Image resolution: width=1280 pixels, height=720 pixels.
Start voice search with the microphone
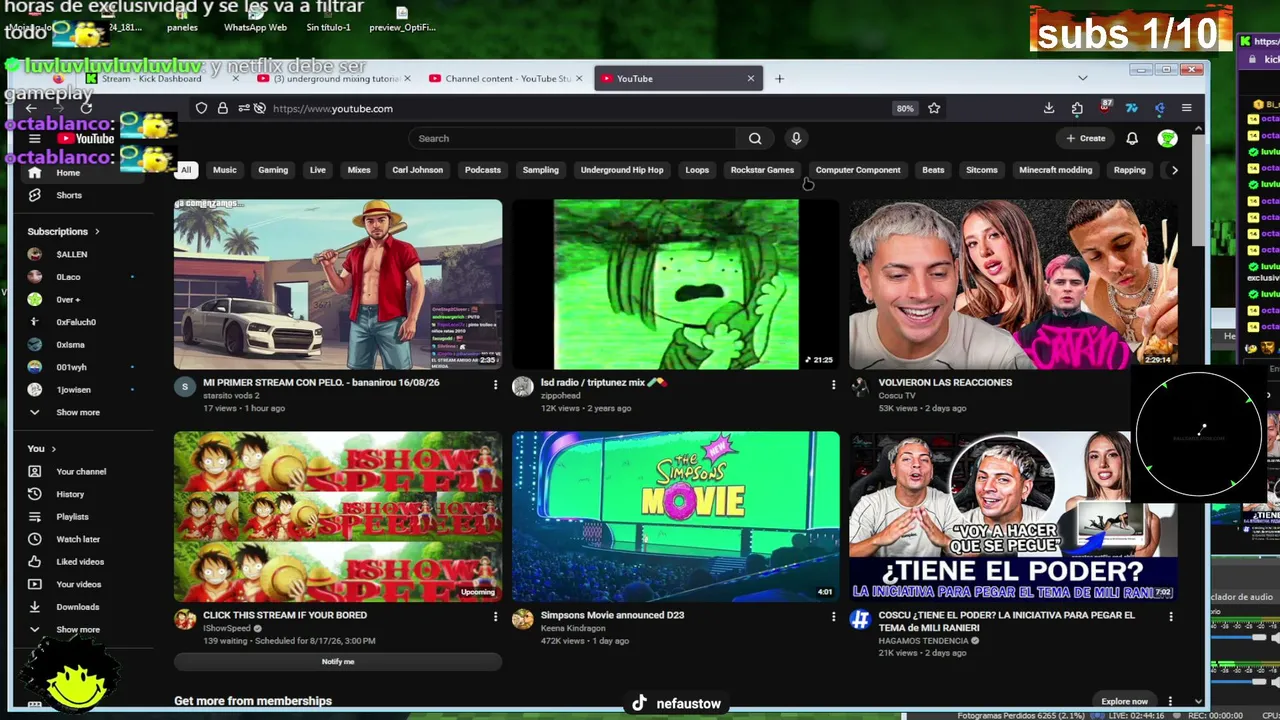(x=796, y=139)
